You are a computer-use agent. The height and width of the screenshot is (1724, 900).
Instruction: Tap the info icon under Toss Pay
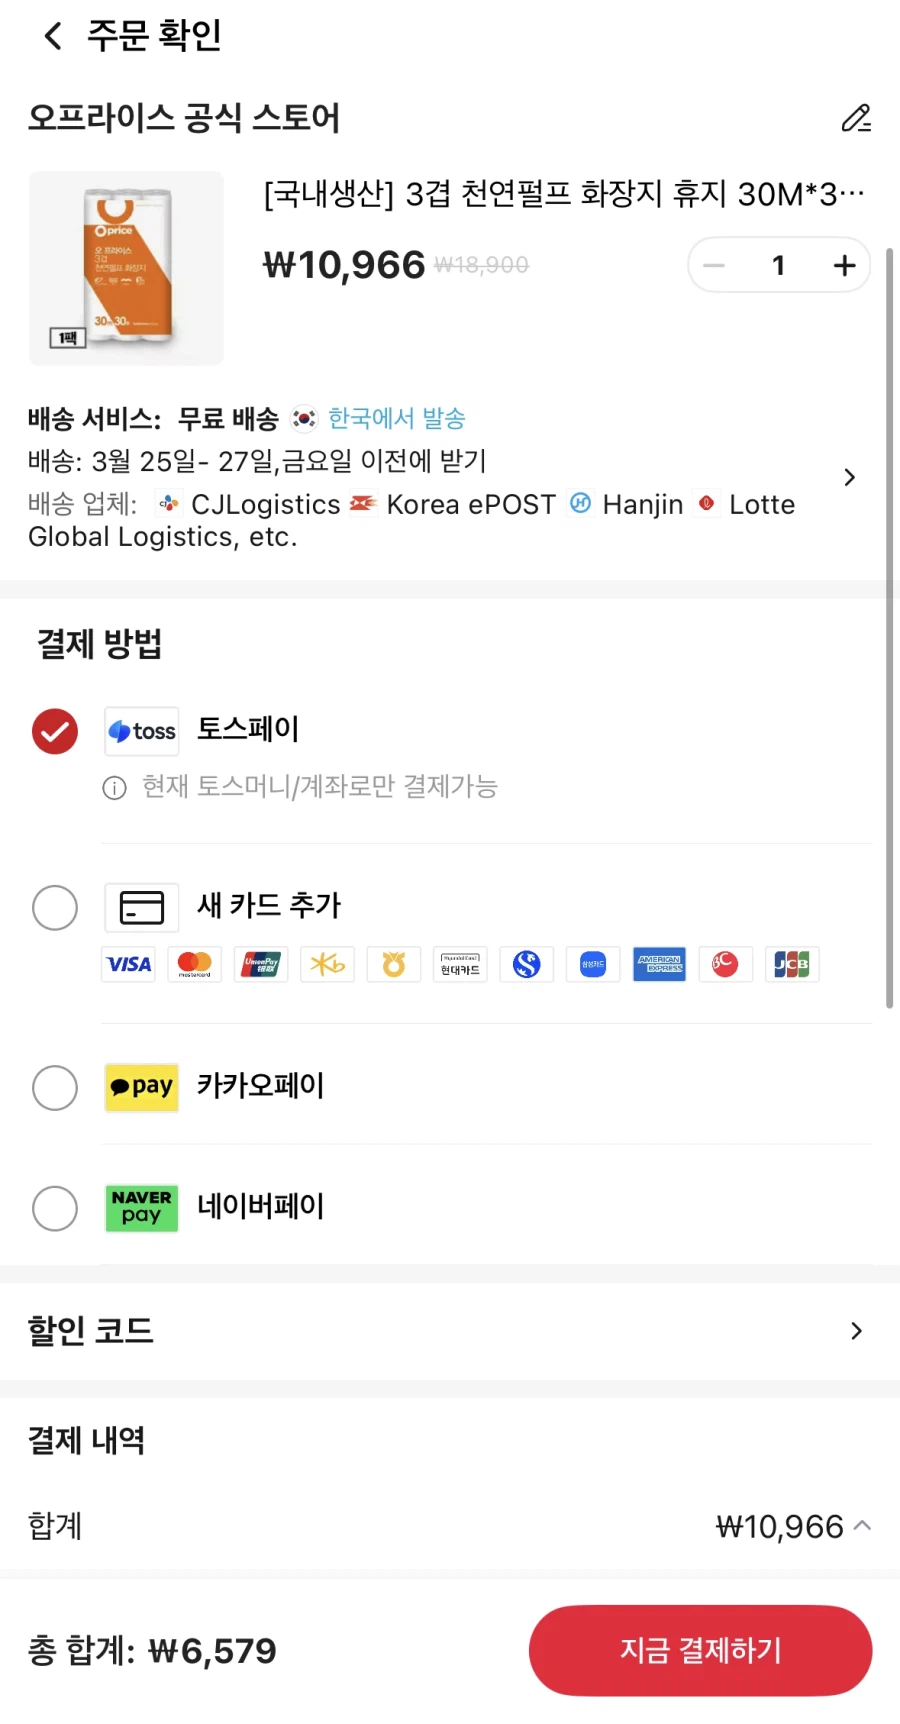click(x=115, y=788)
